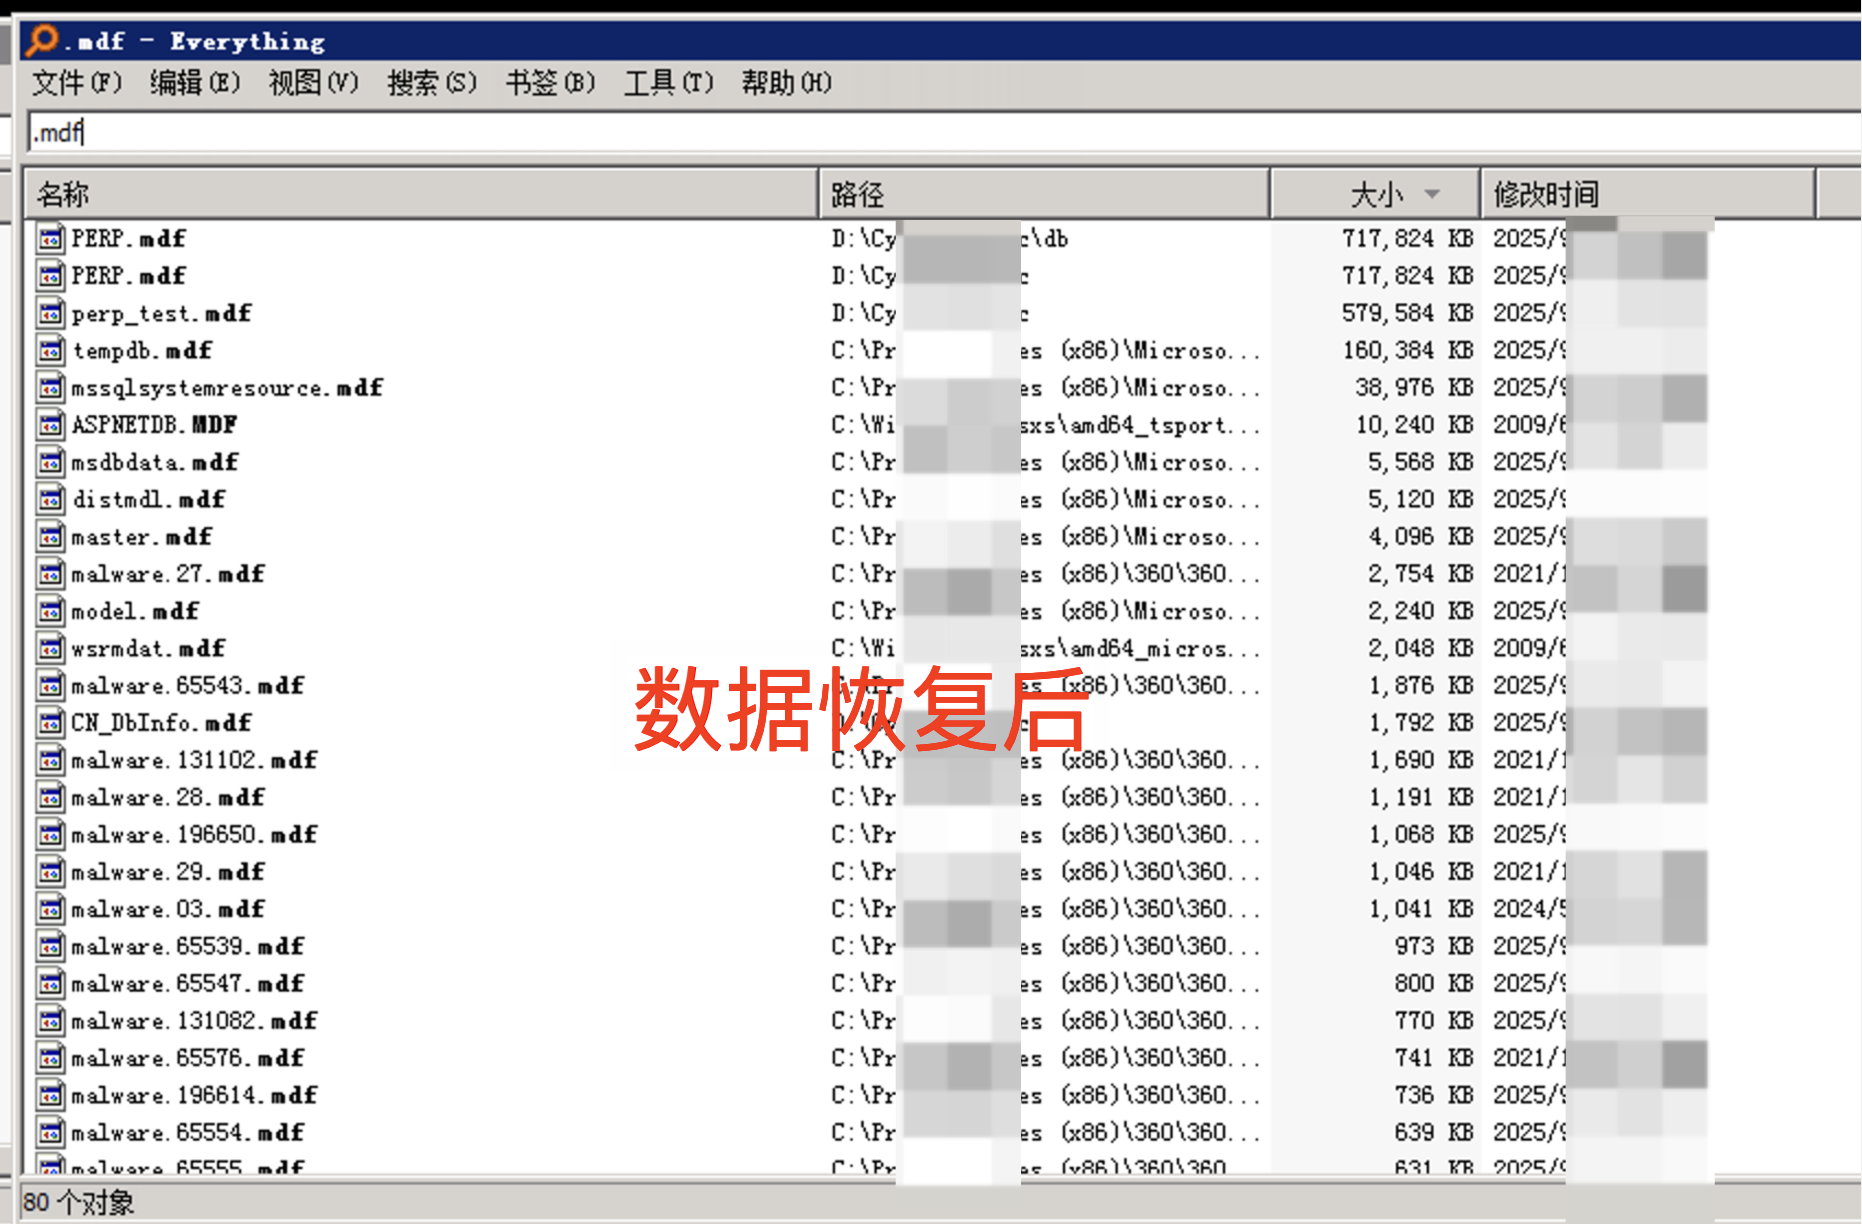Click the Everything magnifier icon in title bar
The width and height of the screenshot is (1862, 1224).
42,40
